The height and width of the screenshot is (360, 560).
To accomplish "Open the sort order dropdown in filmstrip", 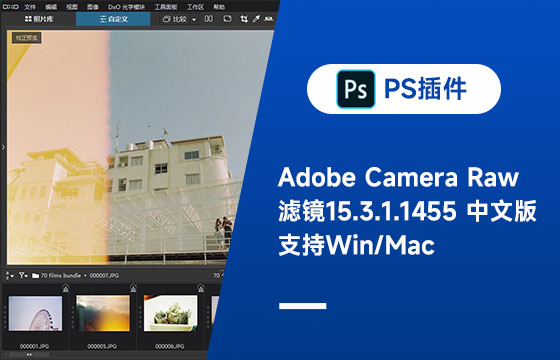I will coord(10,275).
